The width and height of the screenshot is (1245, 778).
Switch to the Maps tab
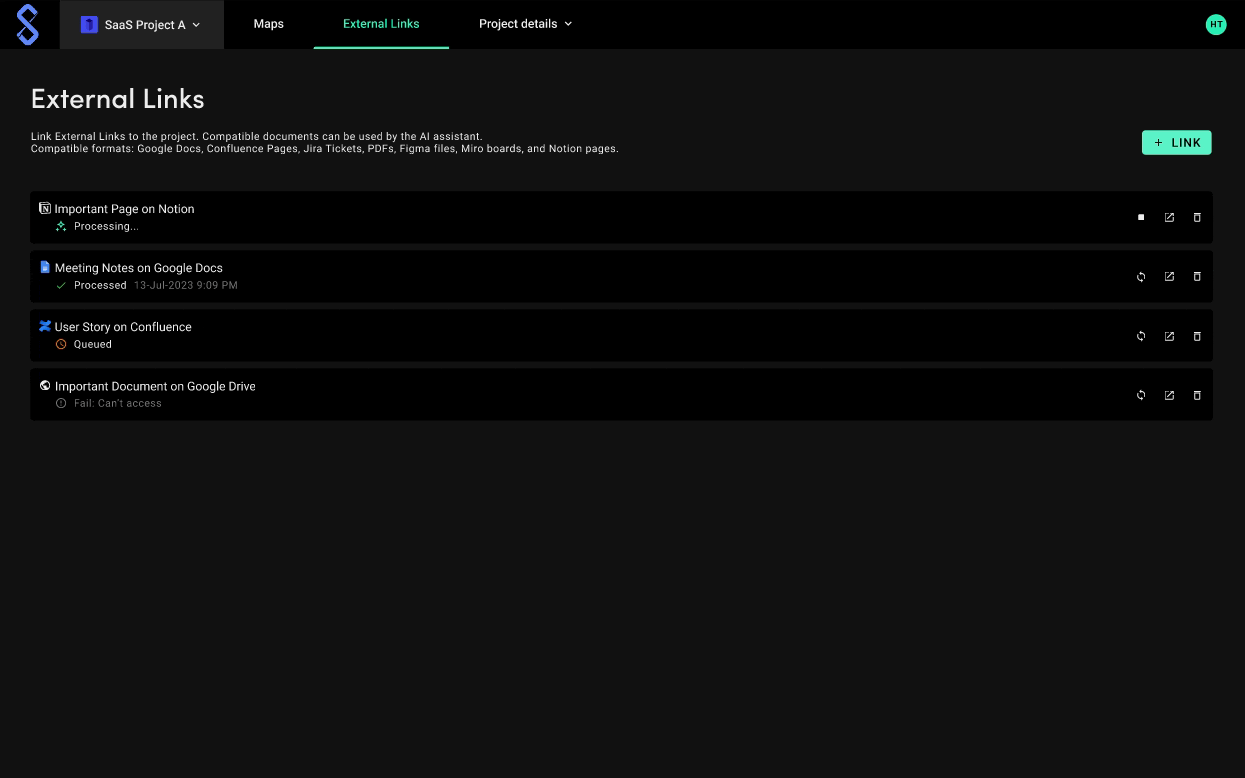268,24
